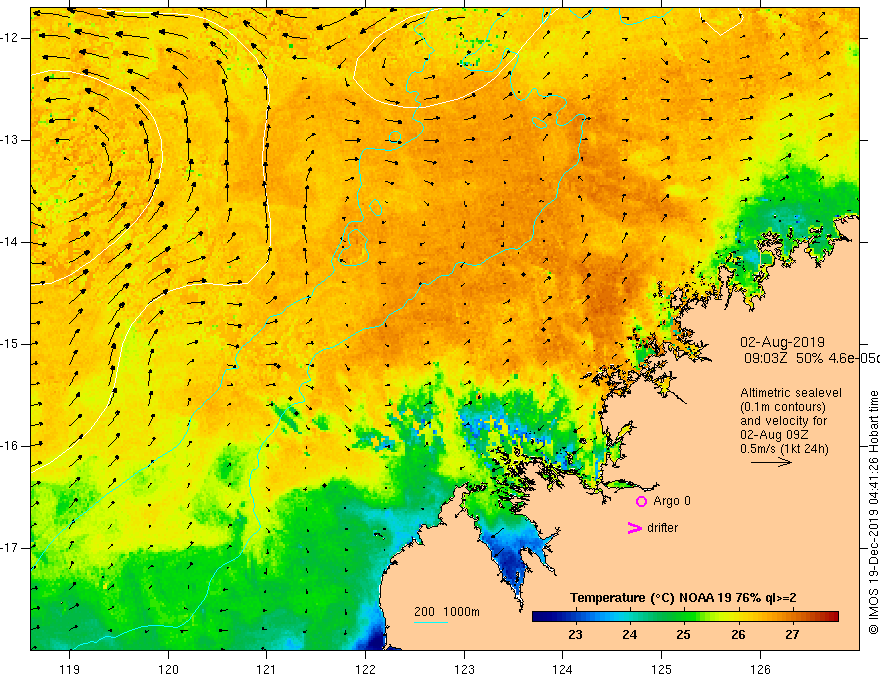Click the color bar value 23
The image size is (880, 680).
point(575,635)
